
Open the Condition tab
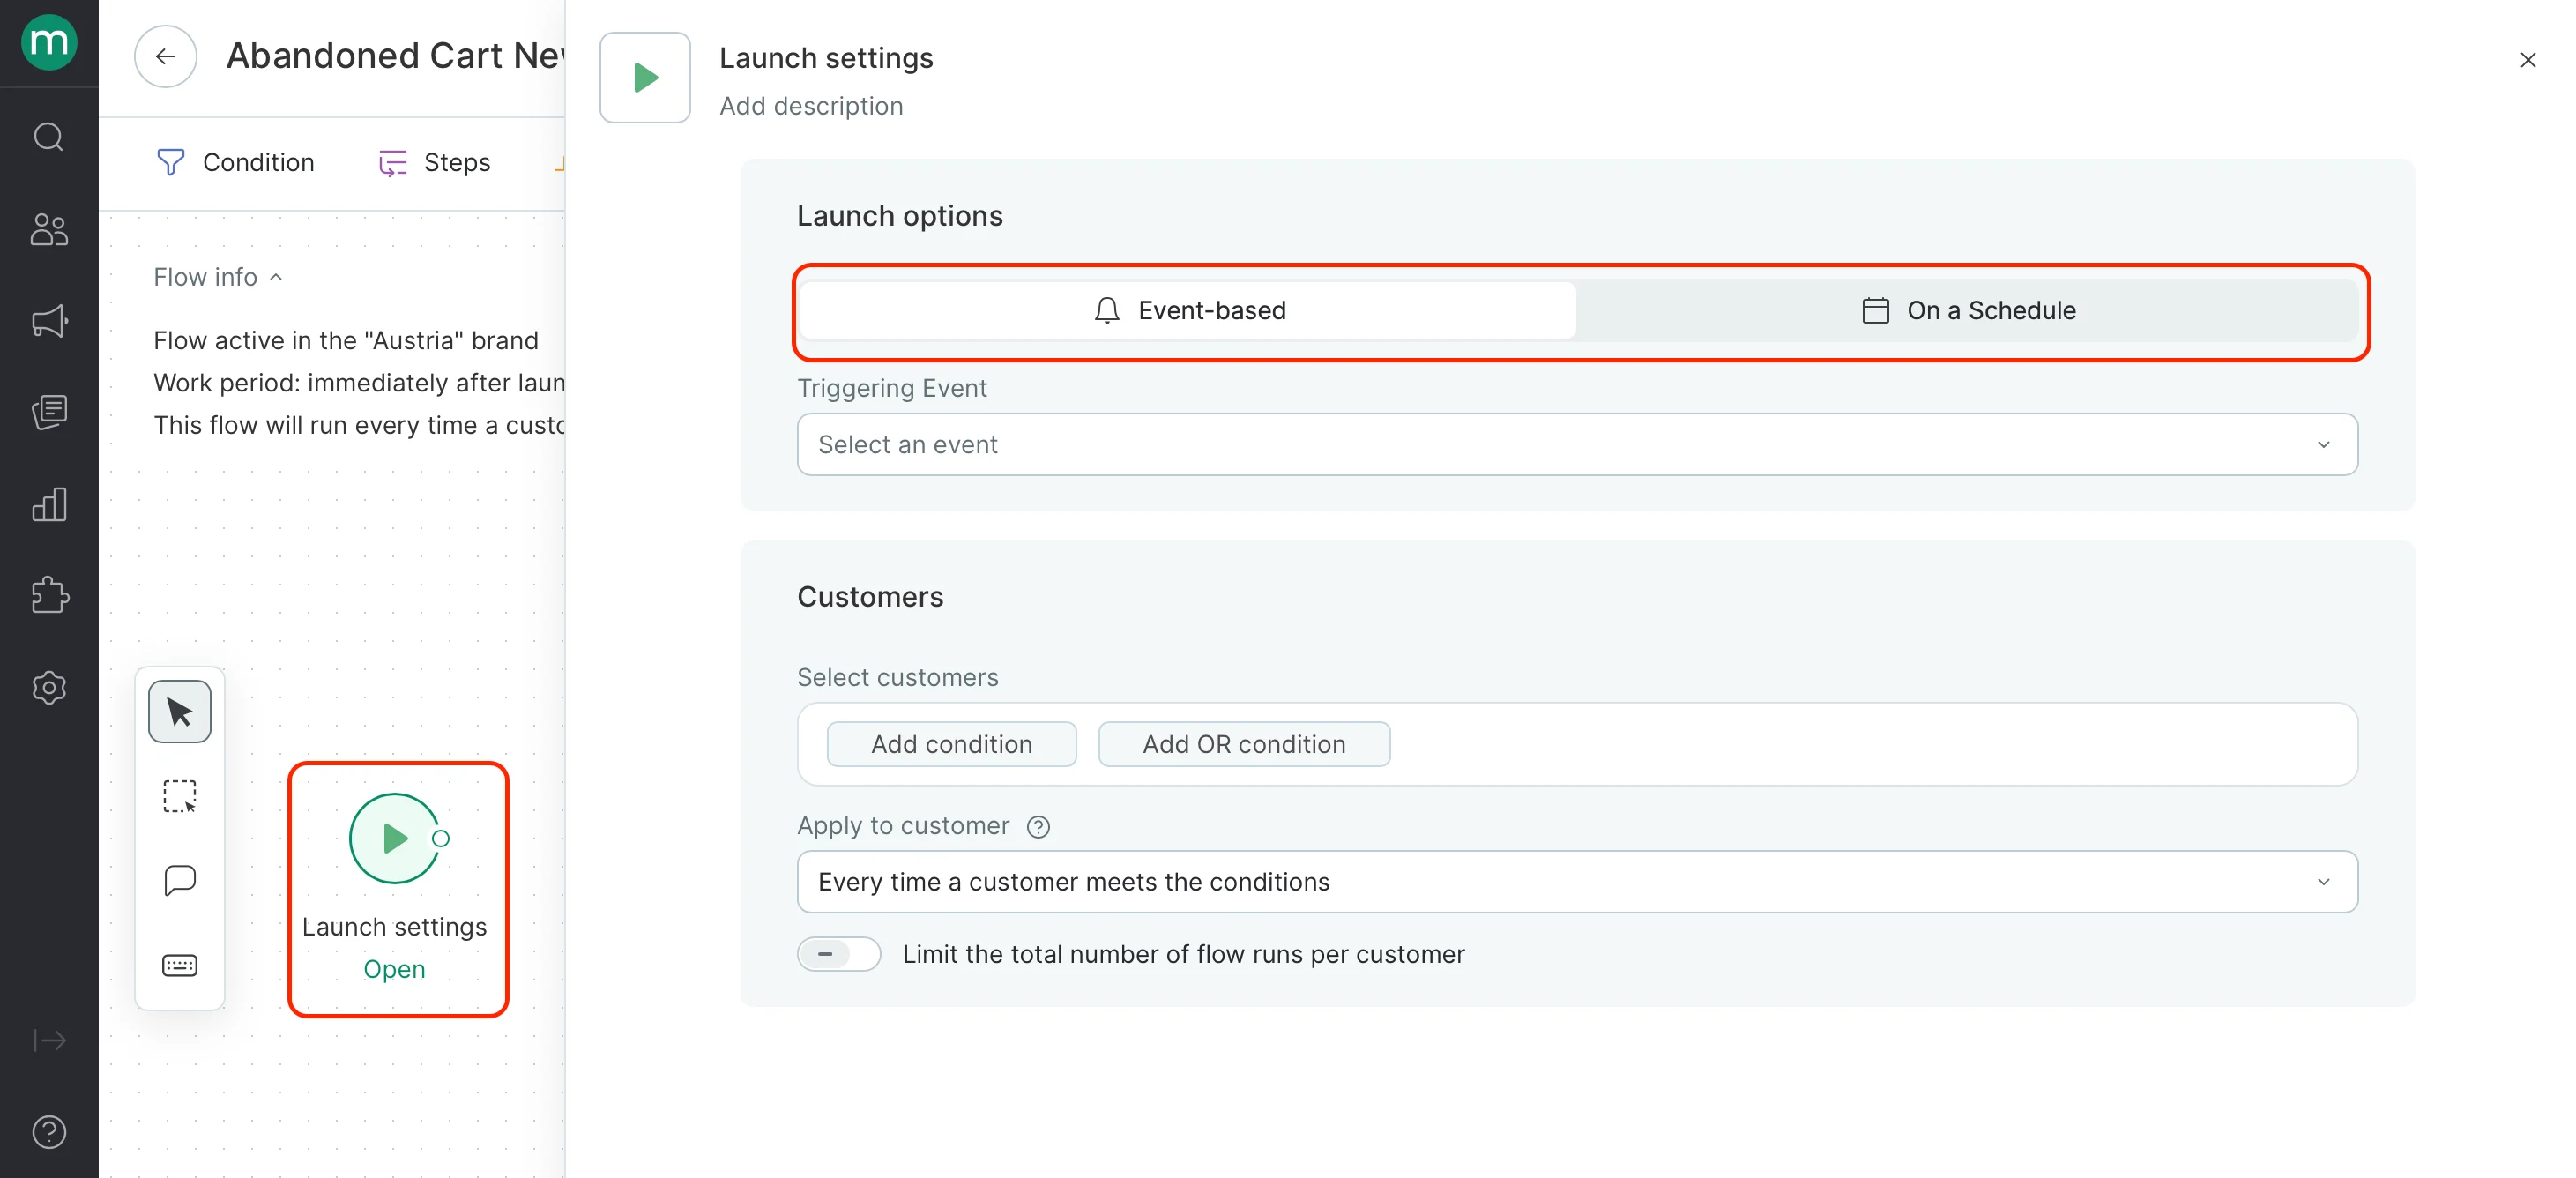click(x=236, y=162)
